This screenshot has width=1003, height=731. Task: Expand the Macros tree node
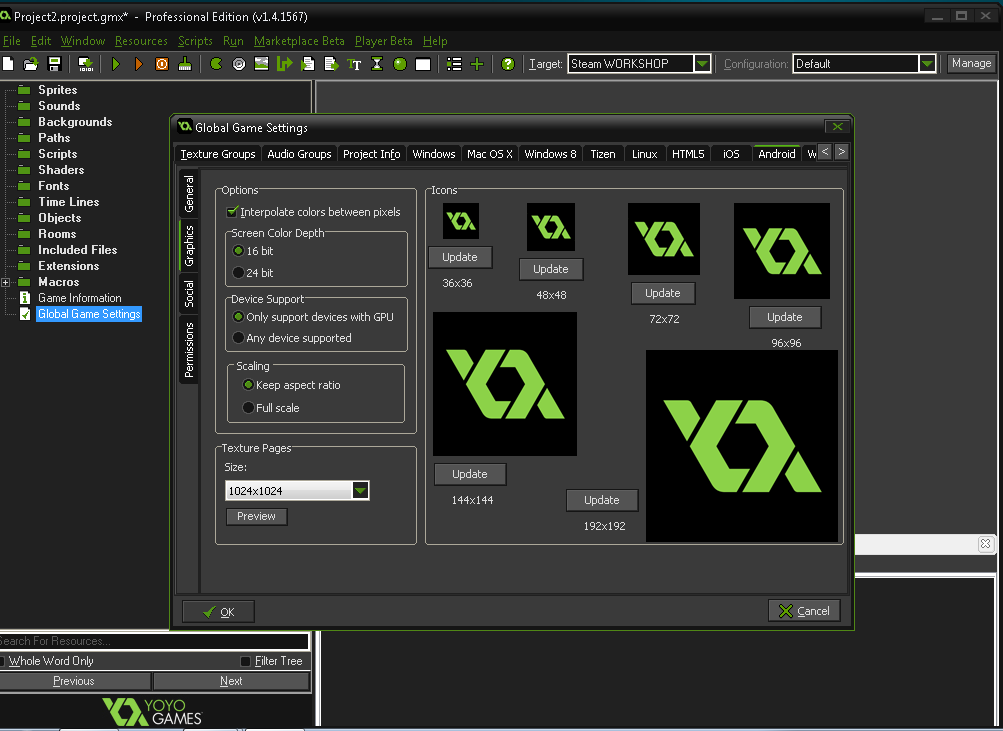[7, 283]
